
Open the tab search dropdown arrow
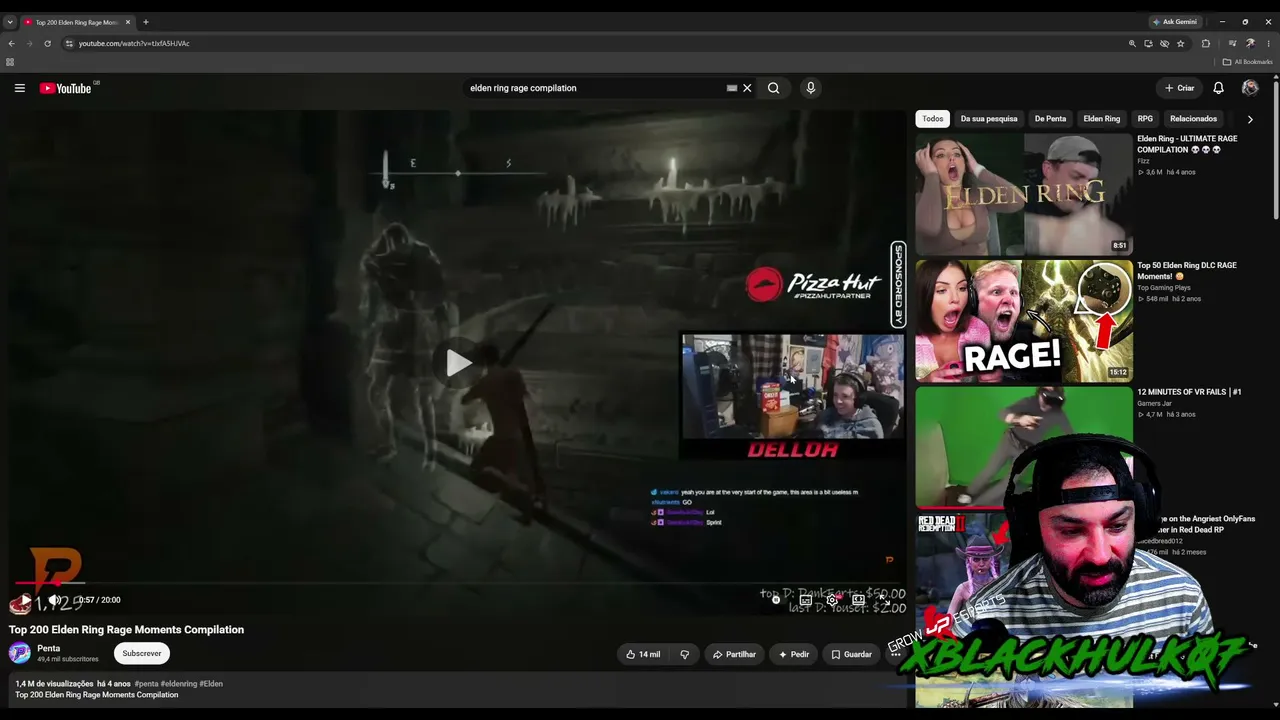click(10, 22)
